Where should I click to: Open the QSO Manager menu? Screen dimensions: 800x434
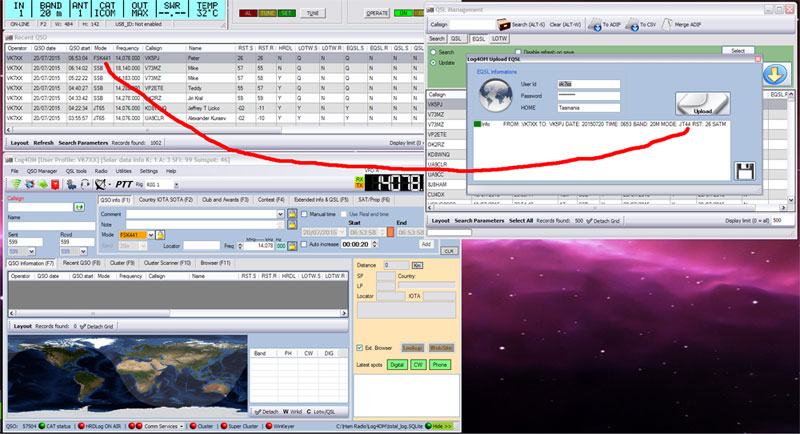[42, 171]
